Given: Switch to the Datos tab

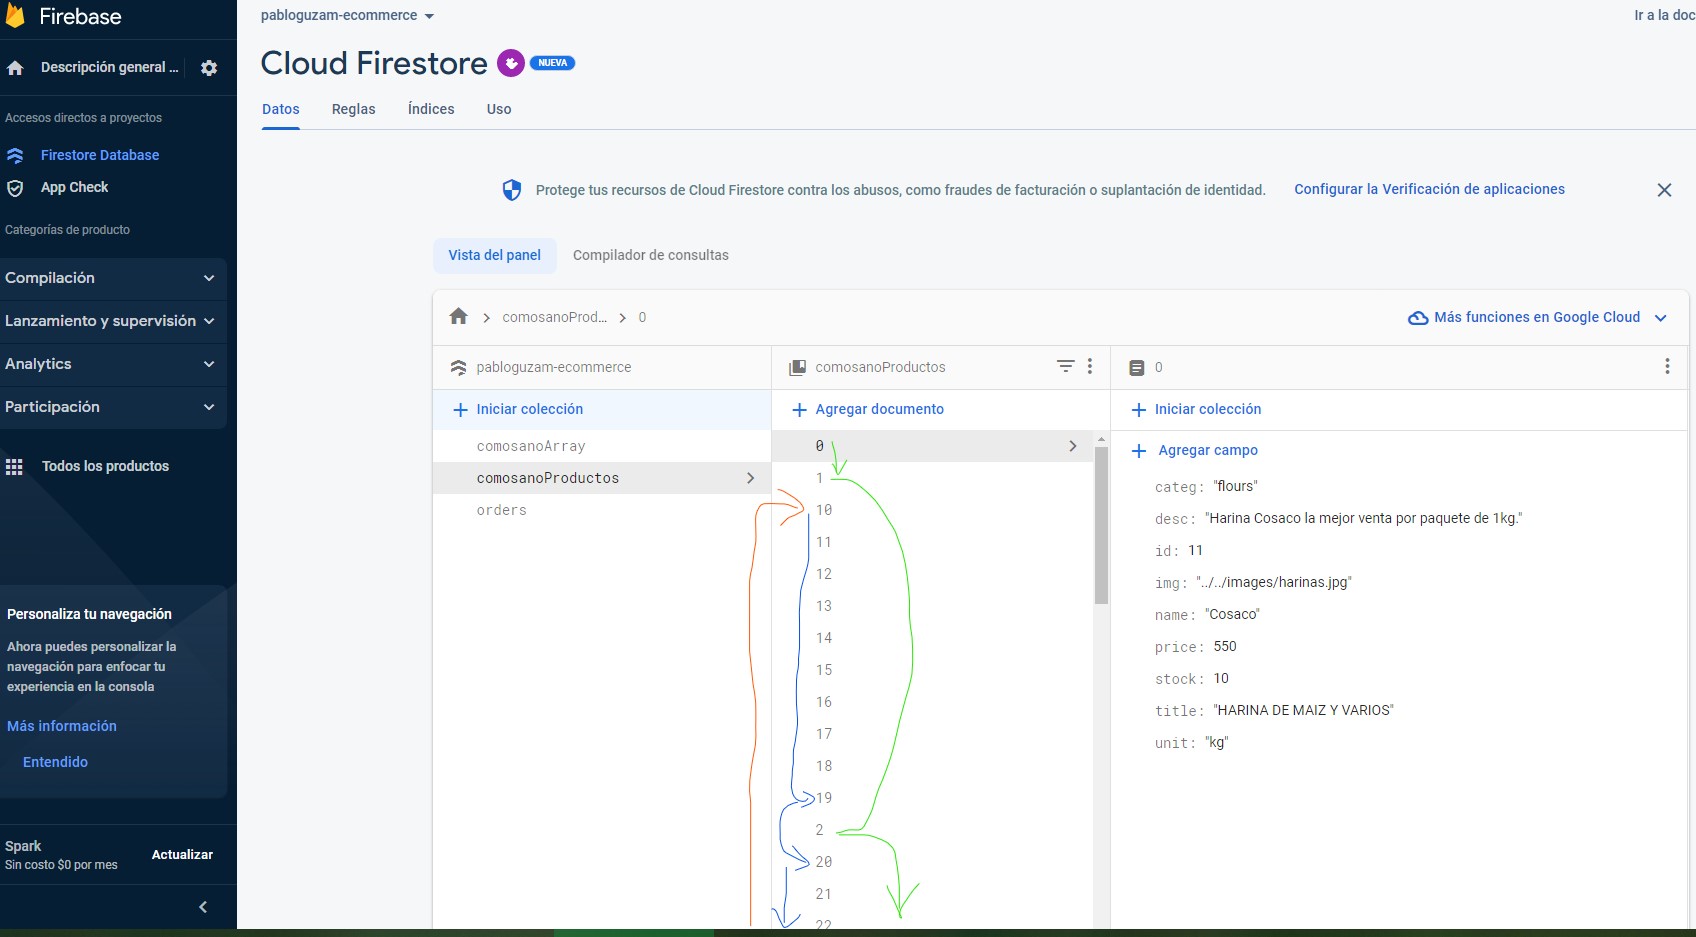Looking at the screenshot, I should pyautogui.click(x=281, y=109).
